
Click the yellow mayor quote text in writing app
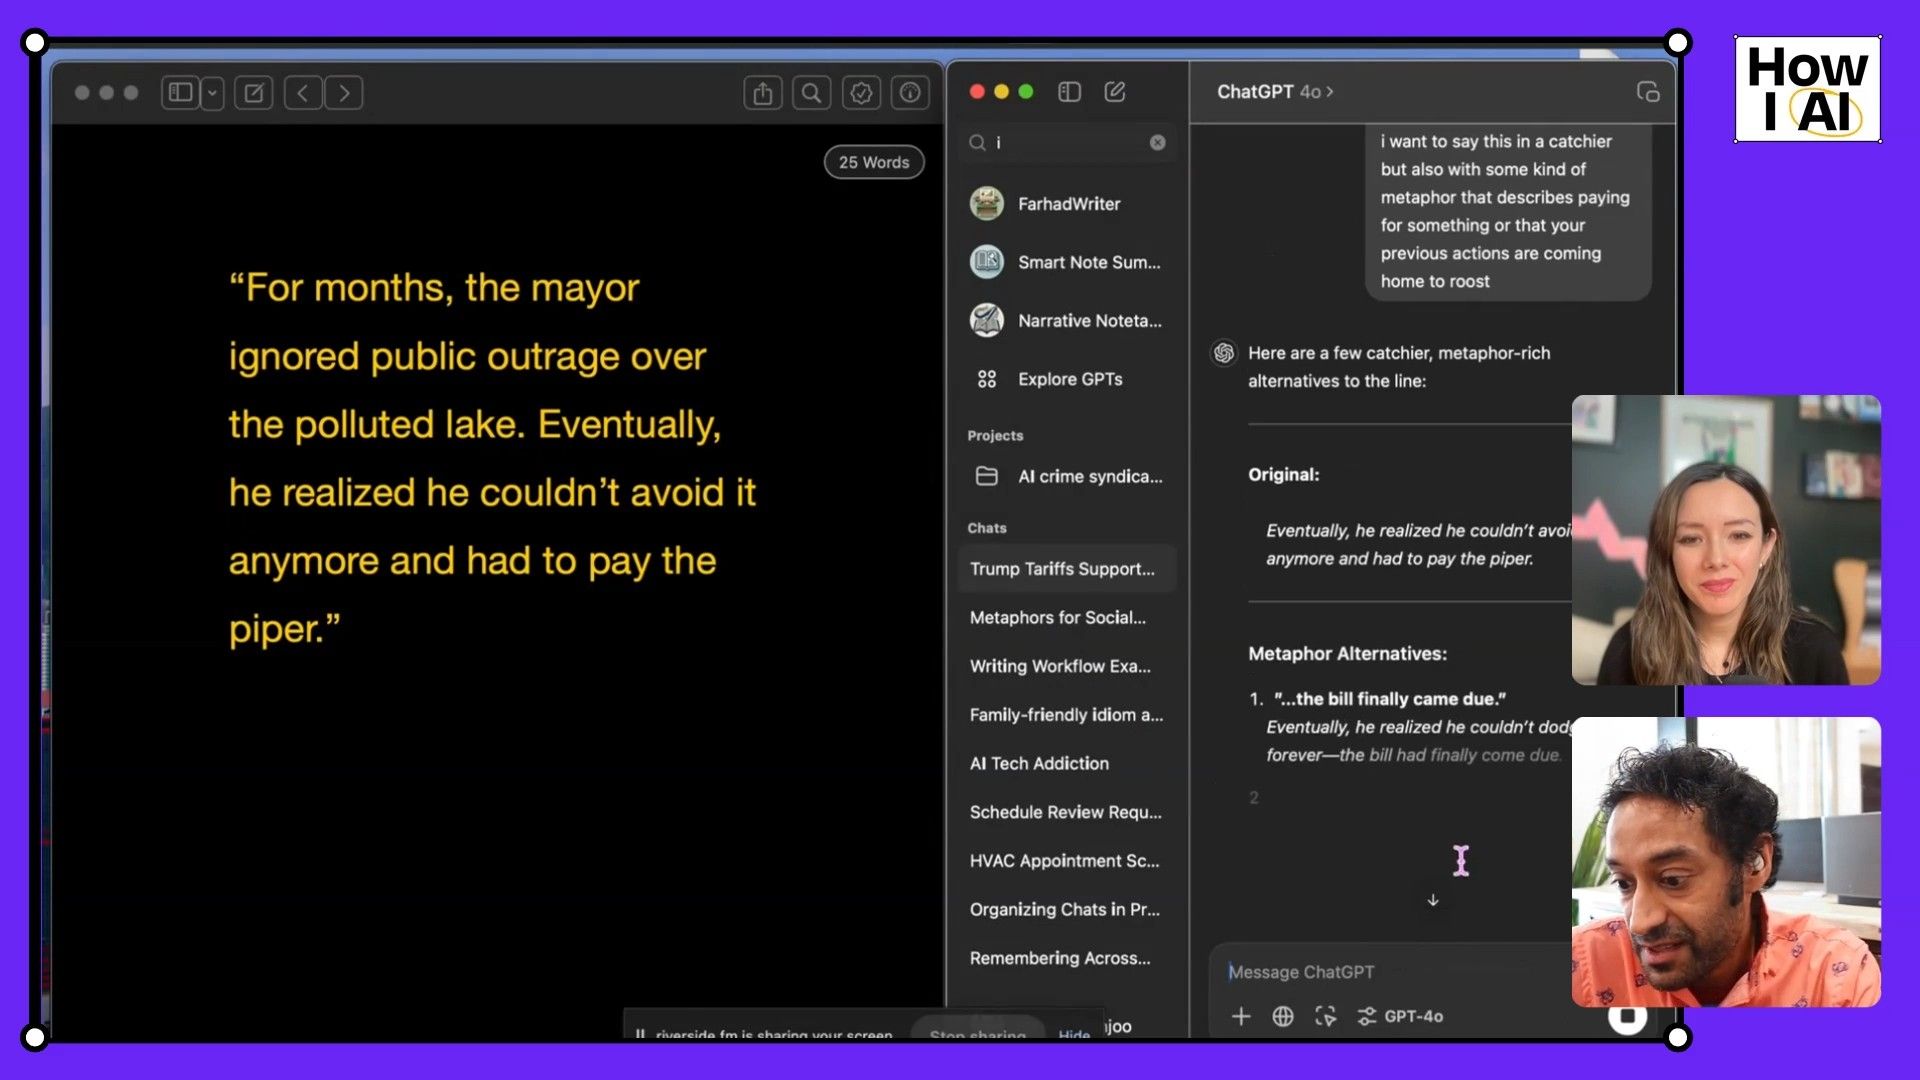(x=492, y=459)
